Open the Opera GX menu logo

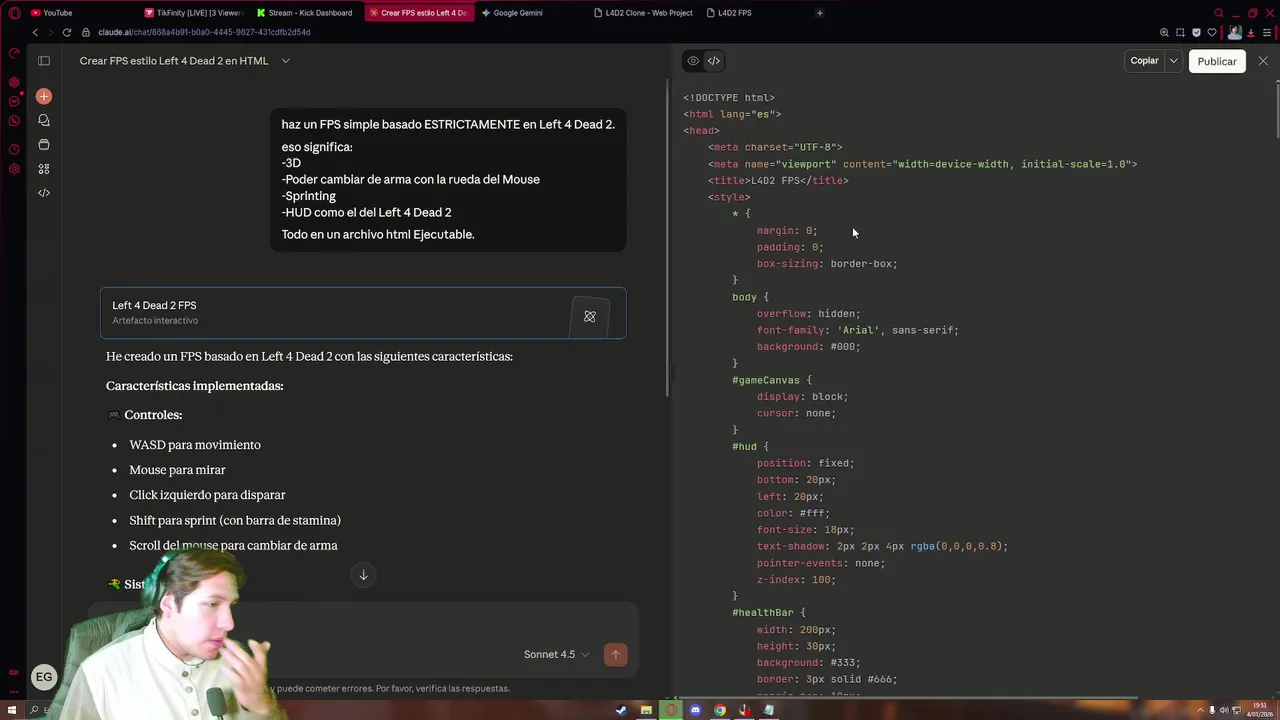[14, 13]
